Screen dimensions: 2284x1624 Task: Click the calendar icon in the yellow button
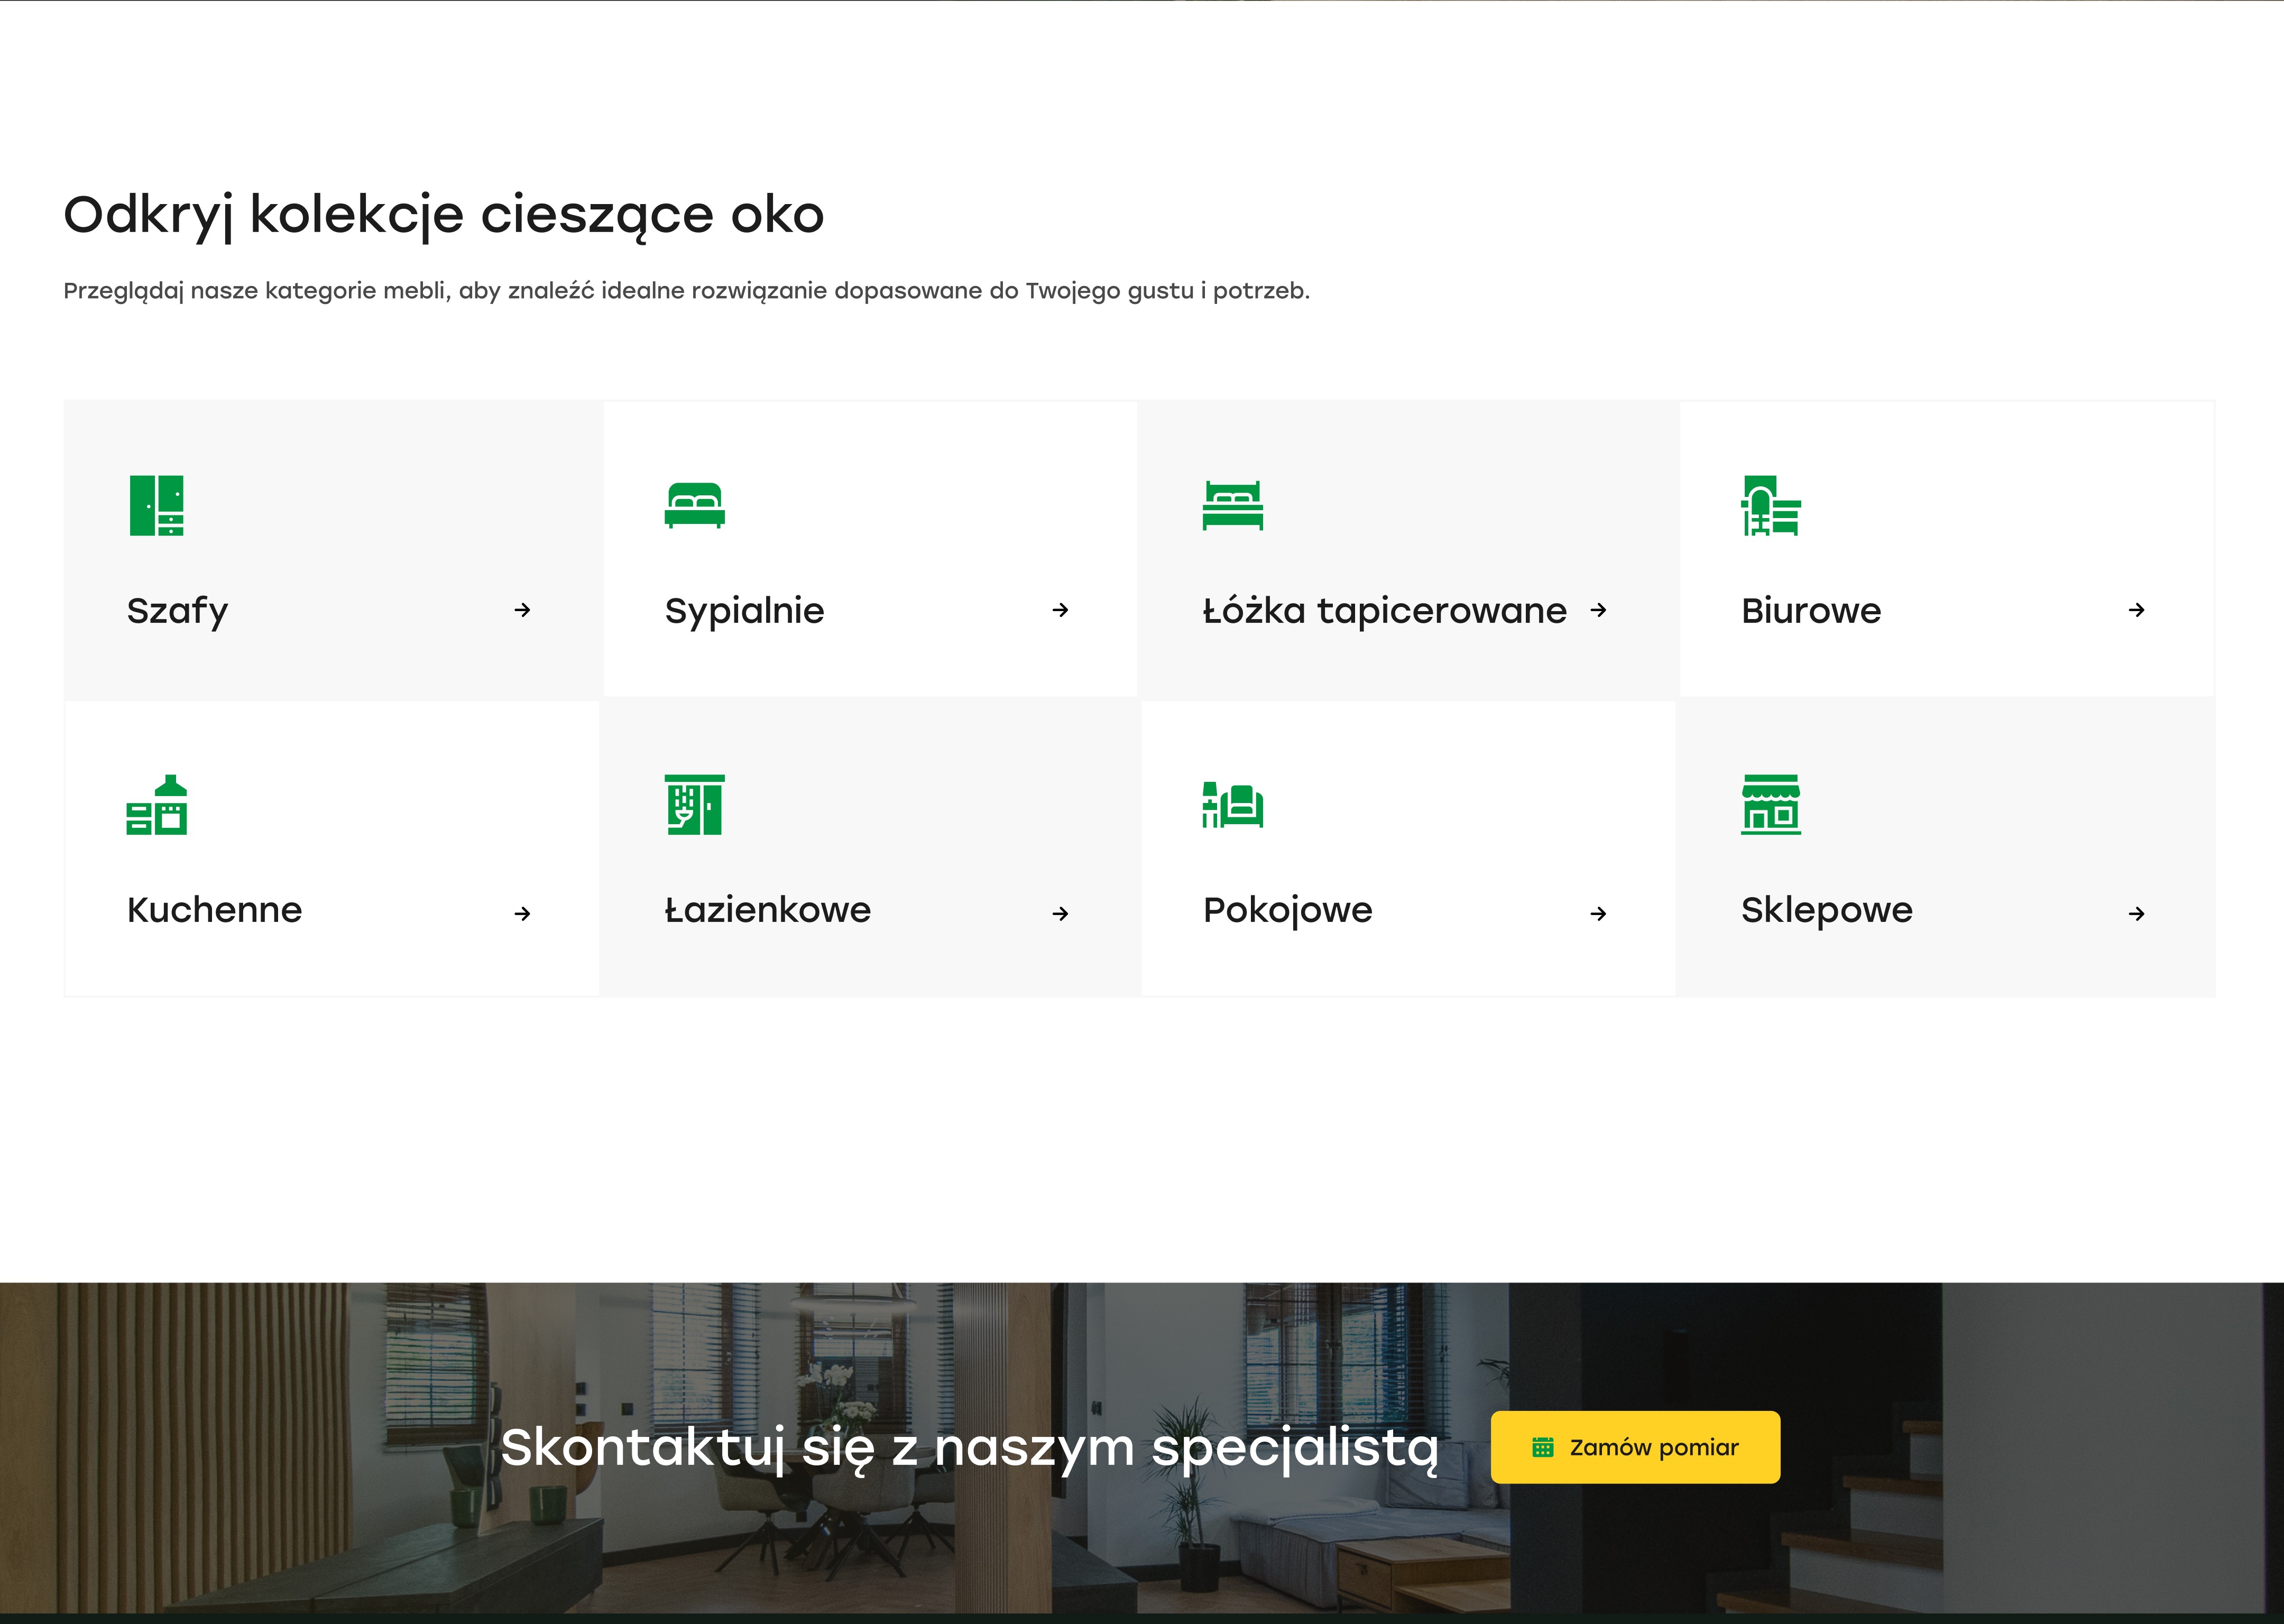pos(1543,1447)
